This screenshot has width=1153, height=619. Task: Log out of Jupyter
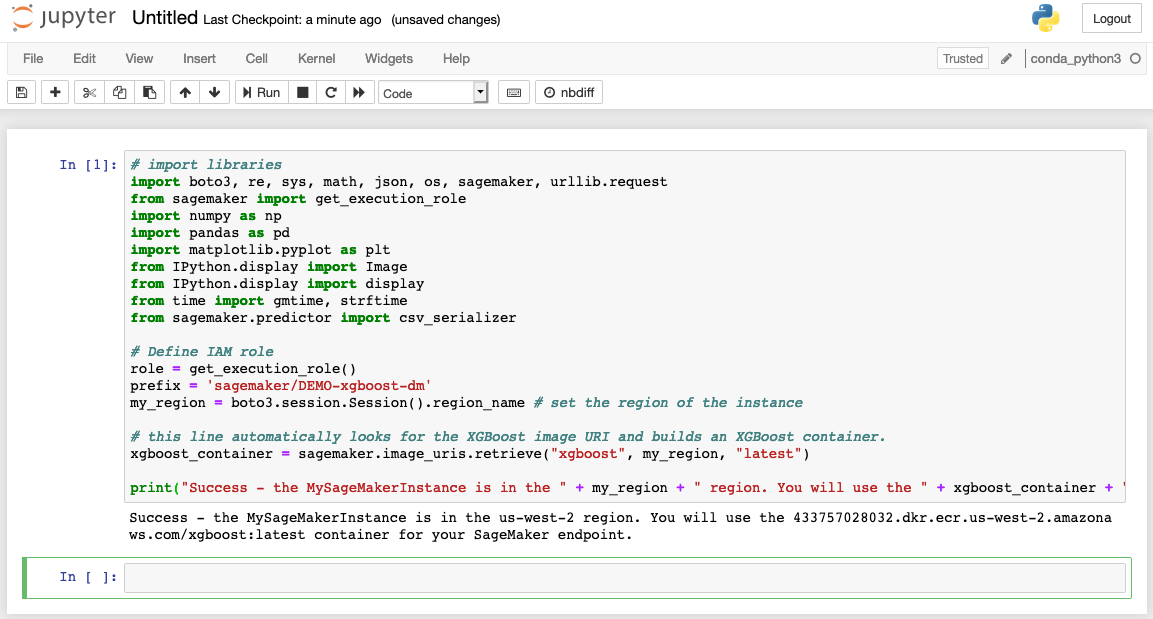coord(1110,18)
